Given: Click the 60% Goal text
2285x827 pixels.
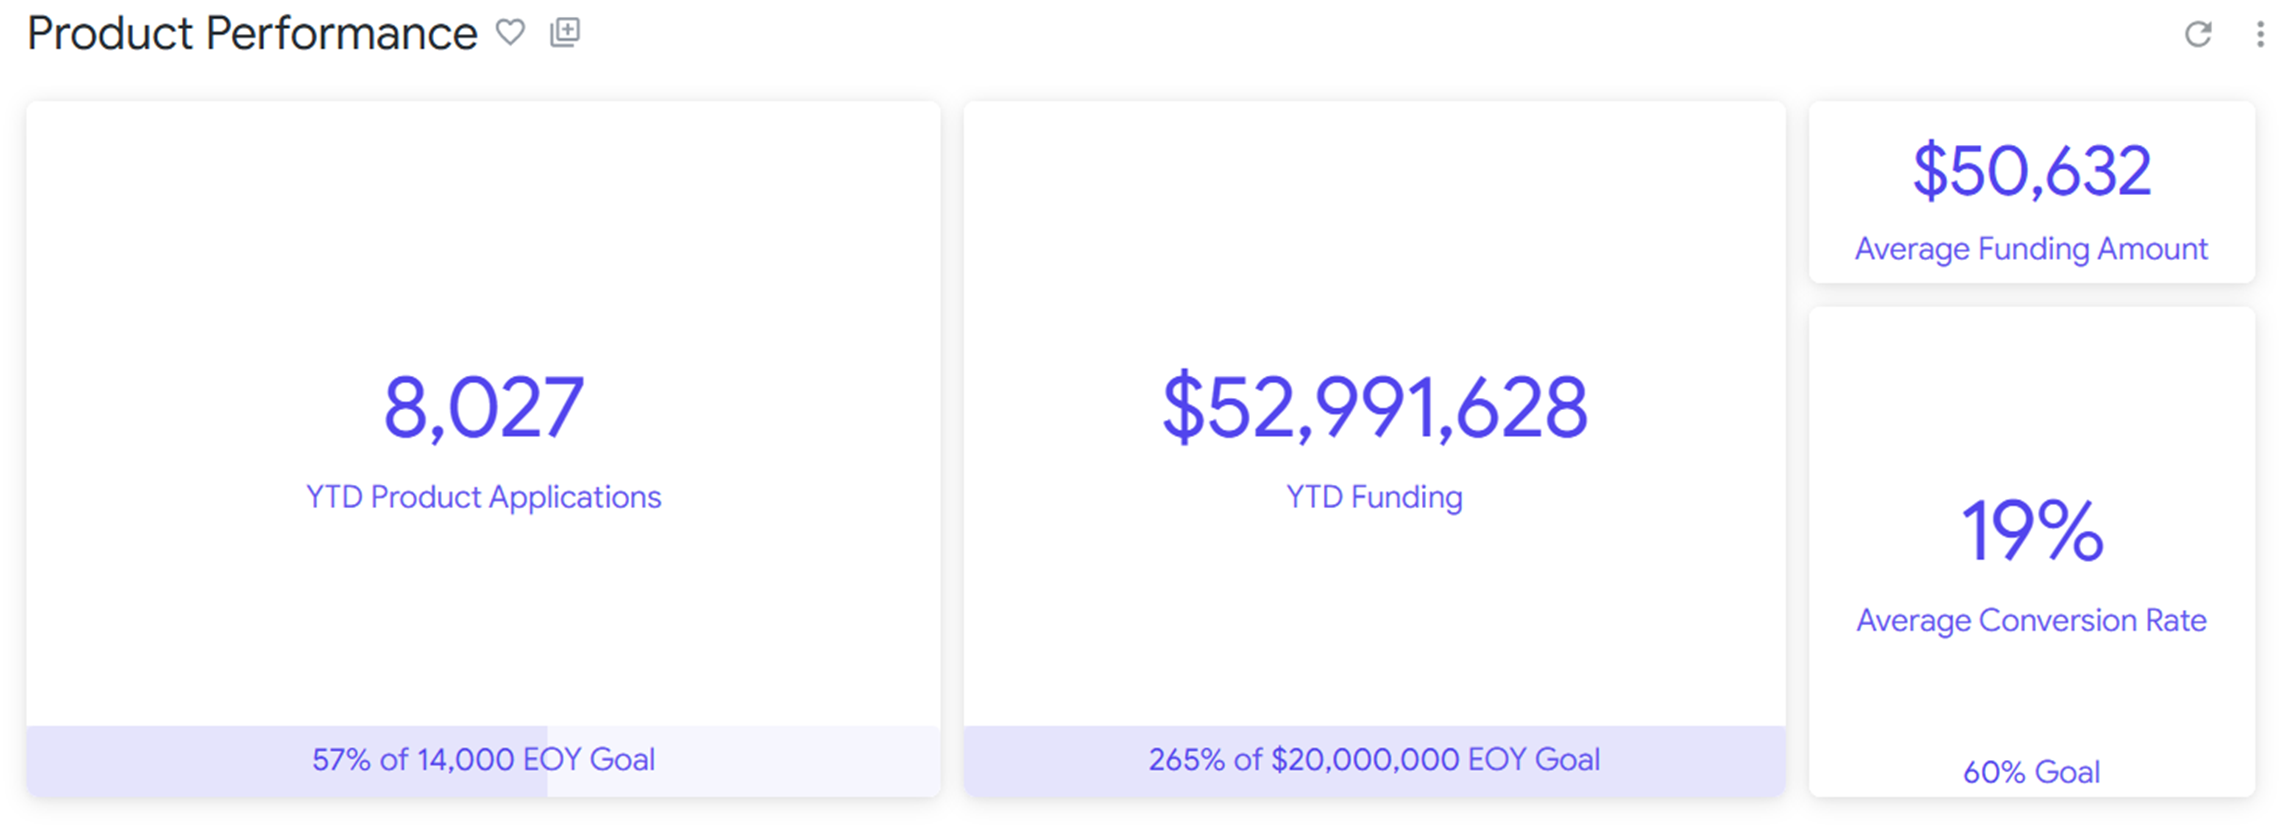Looking at the screenshot, I should tap(2031, 772).
